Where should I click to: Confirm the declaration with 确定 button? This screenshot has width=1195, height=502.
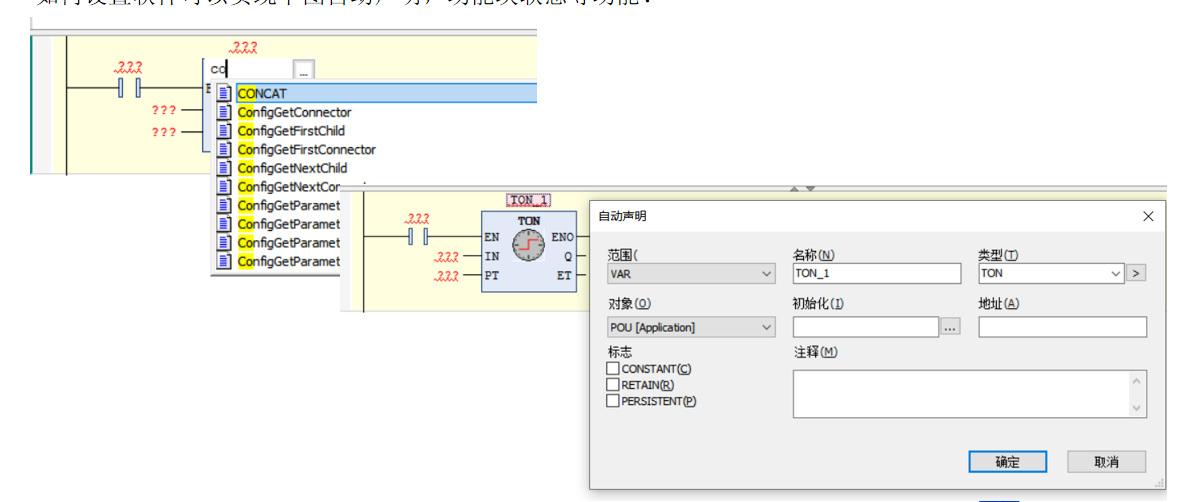pyautogui.click(x=1008, y=462)
